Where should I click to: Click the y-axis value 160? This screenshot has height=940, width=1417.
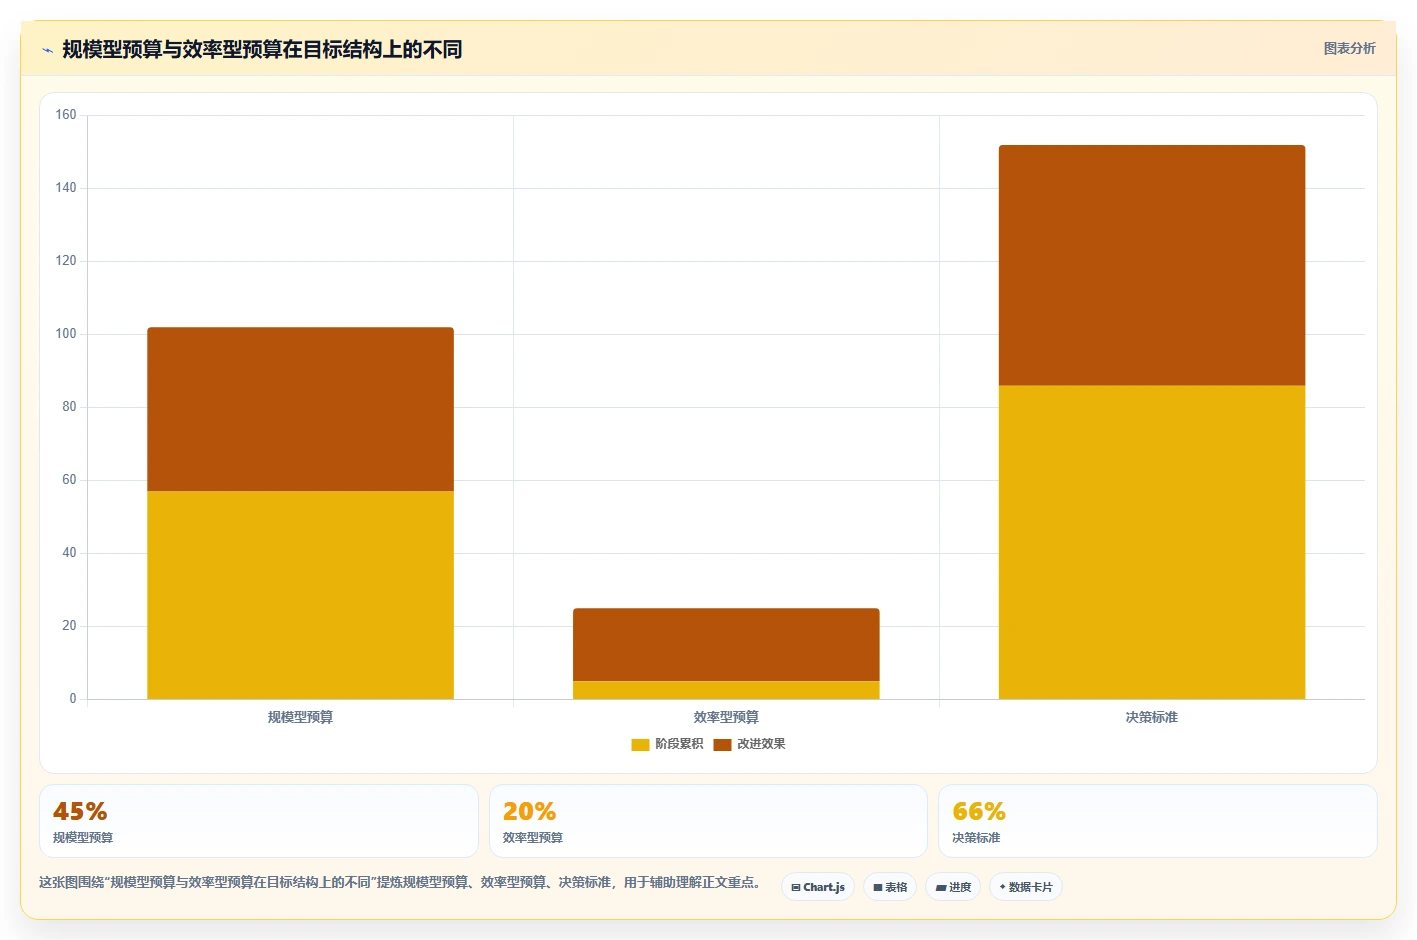(x=66, y=115)
